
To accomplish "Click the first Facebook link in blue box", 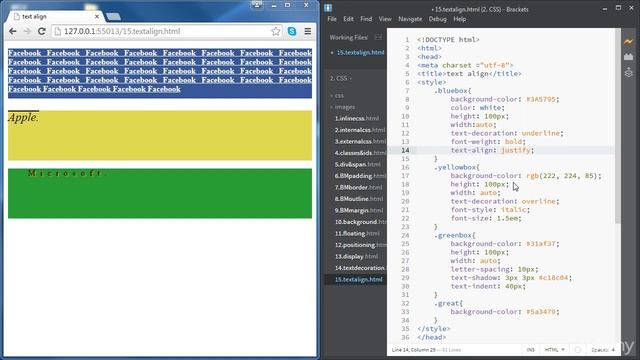I will pos(24,53).
